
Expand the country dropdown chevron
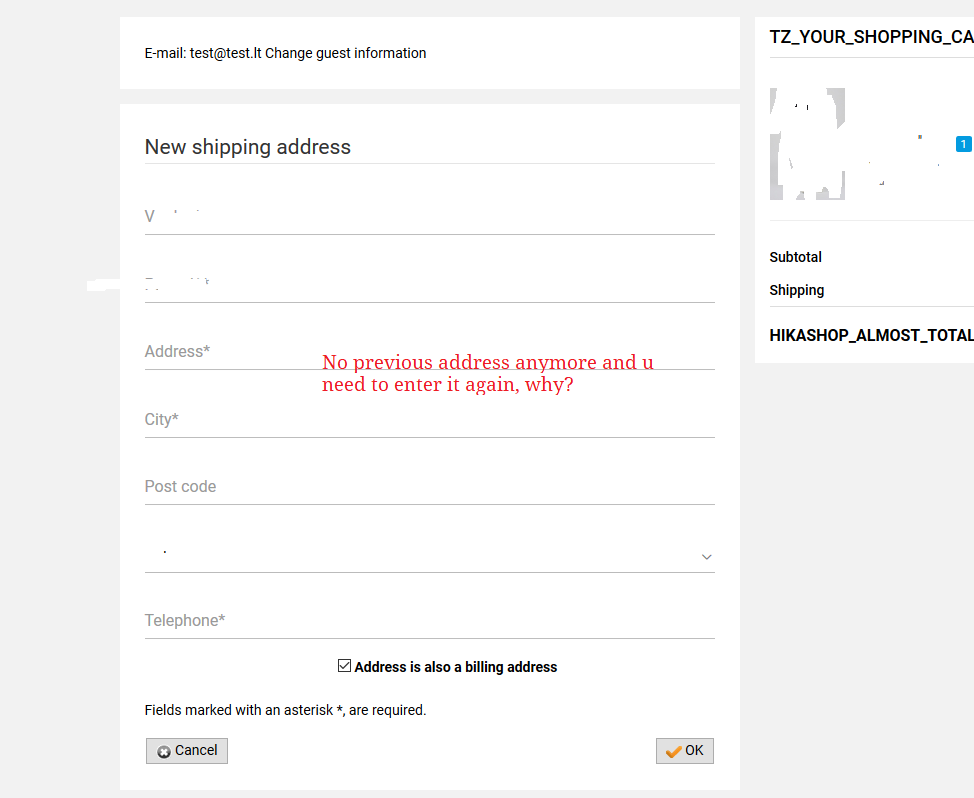pos(706,556)
